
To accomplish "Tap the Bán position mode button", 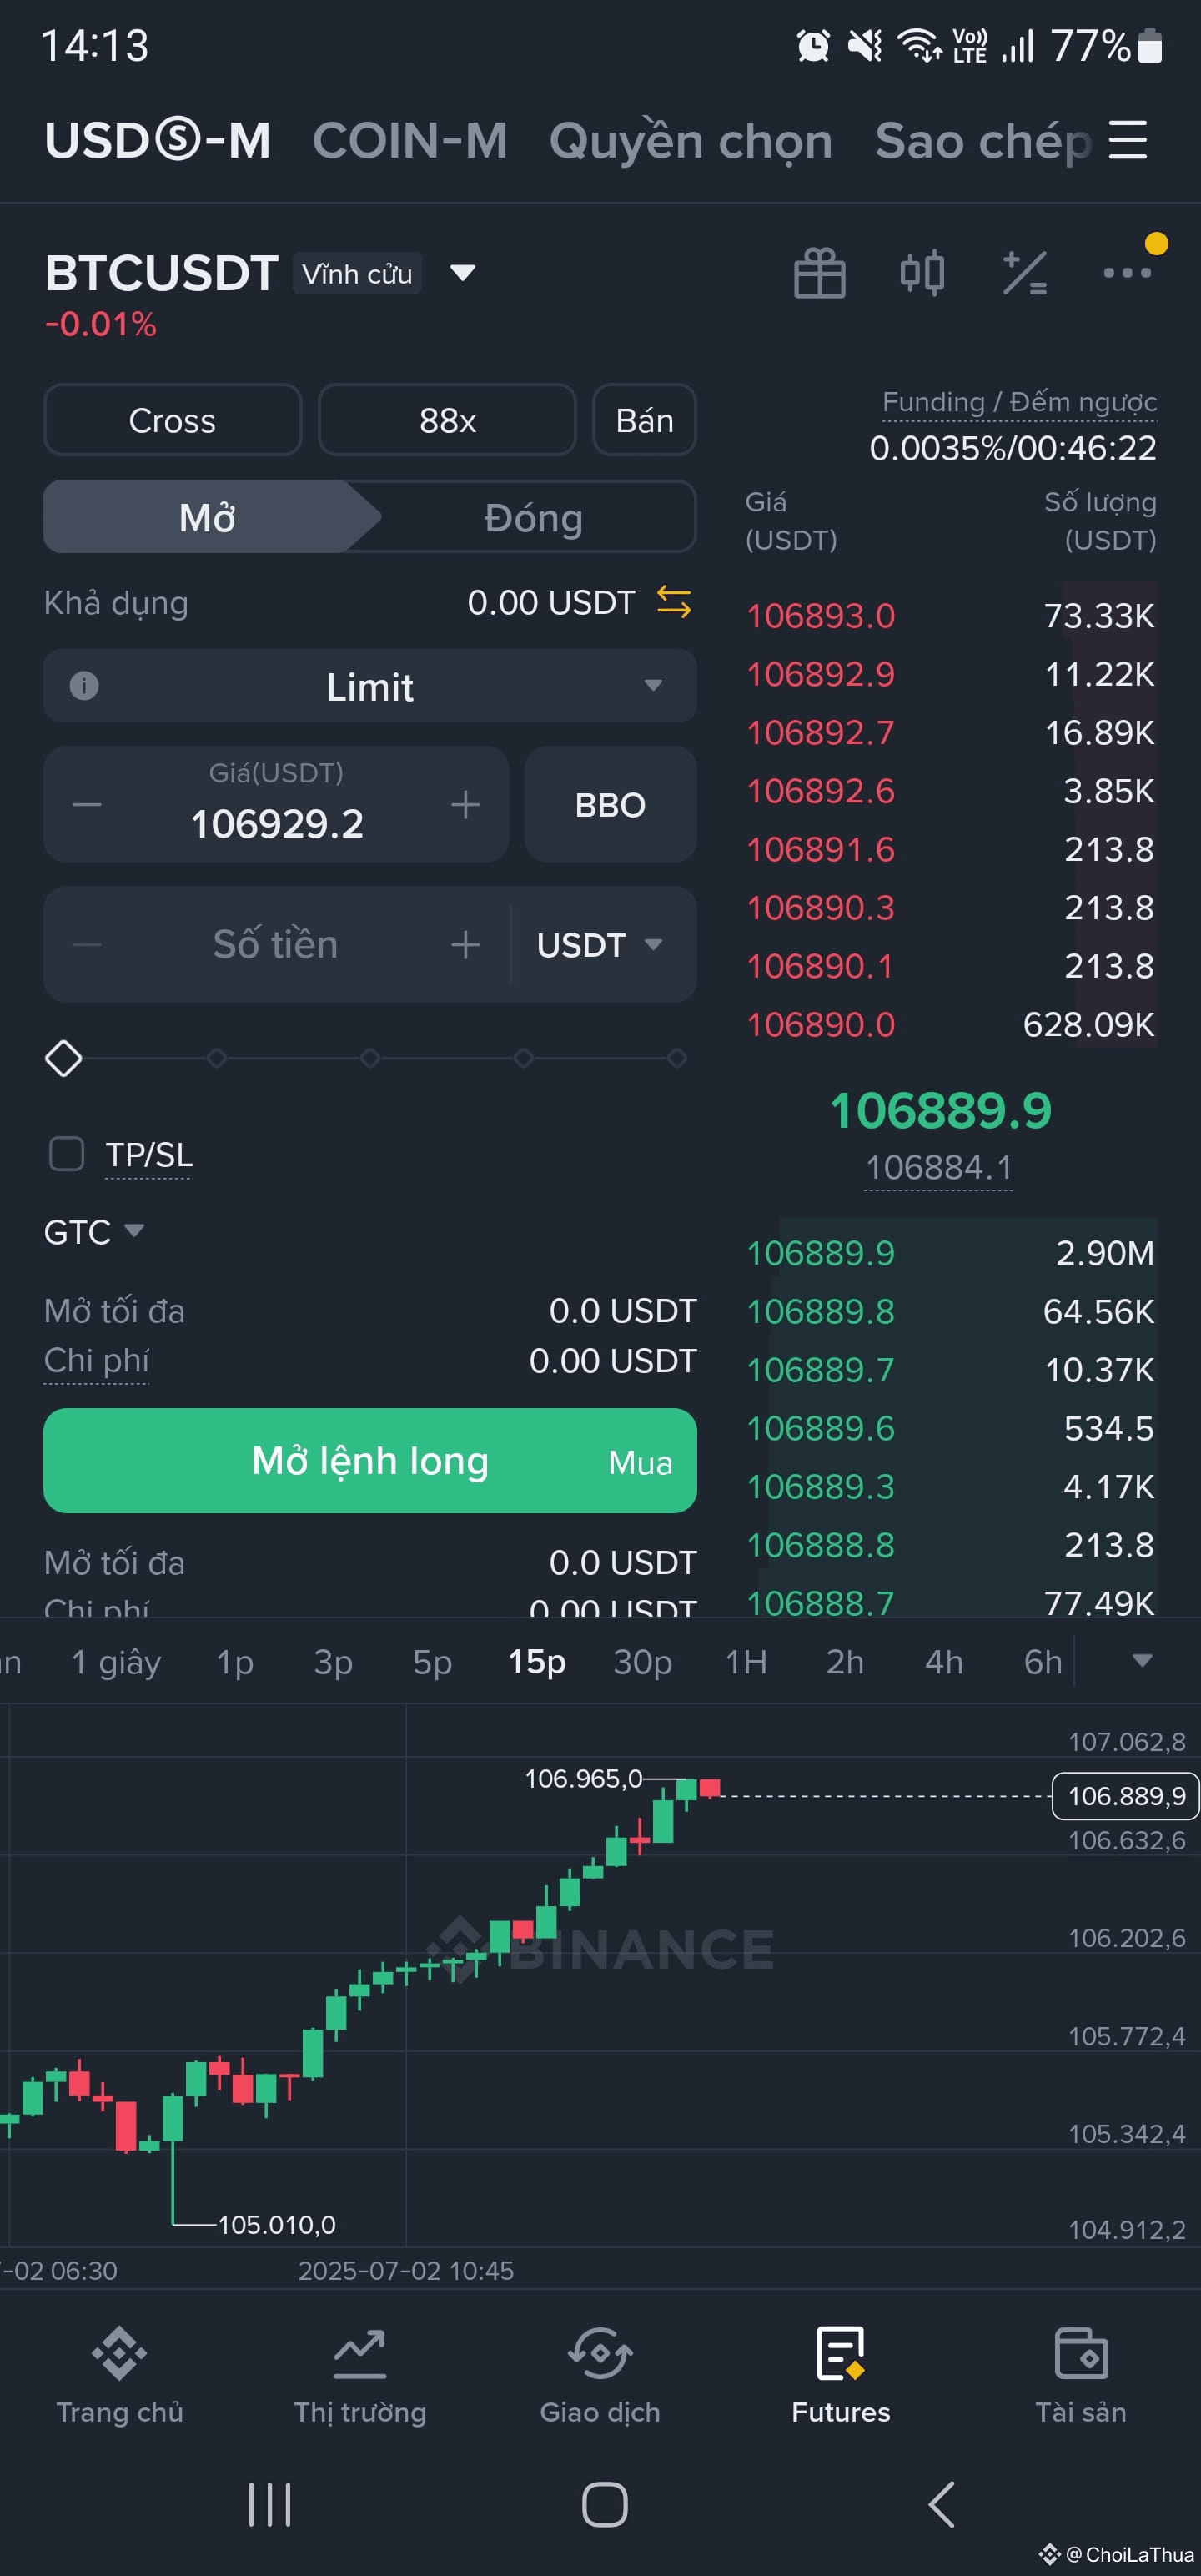I will click(x=644, y=420).
